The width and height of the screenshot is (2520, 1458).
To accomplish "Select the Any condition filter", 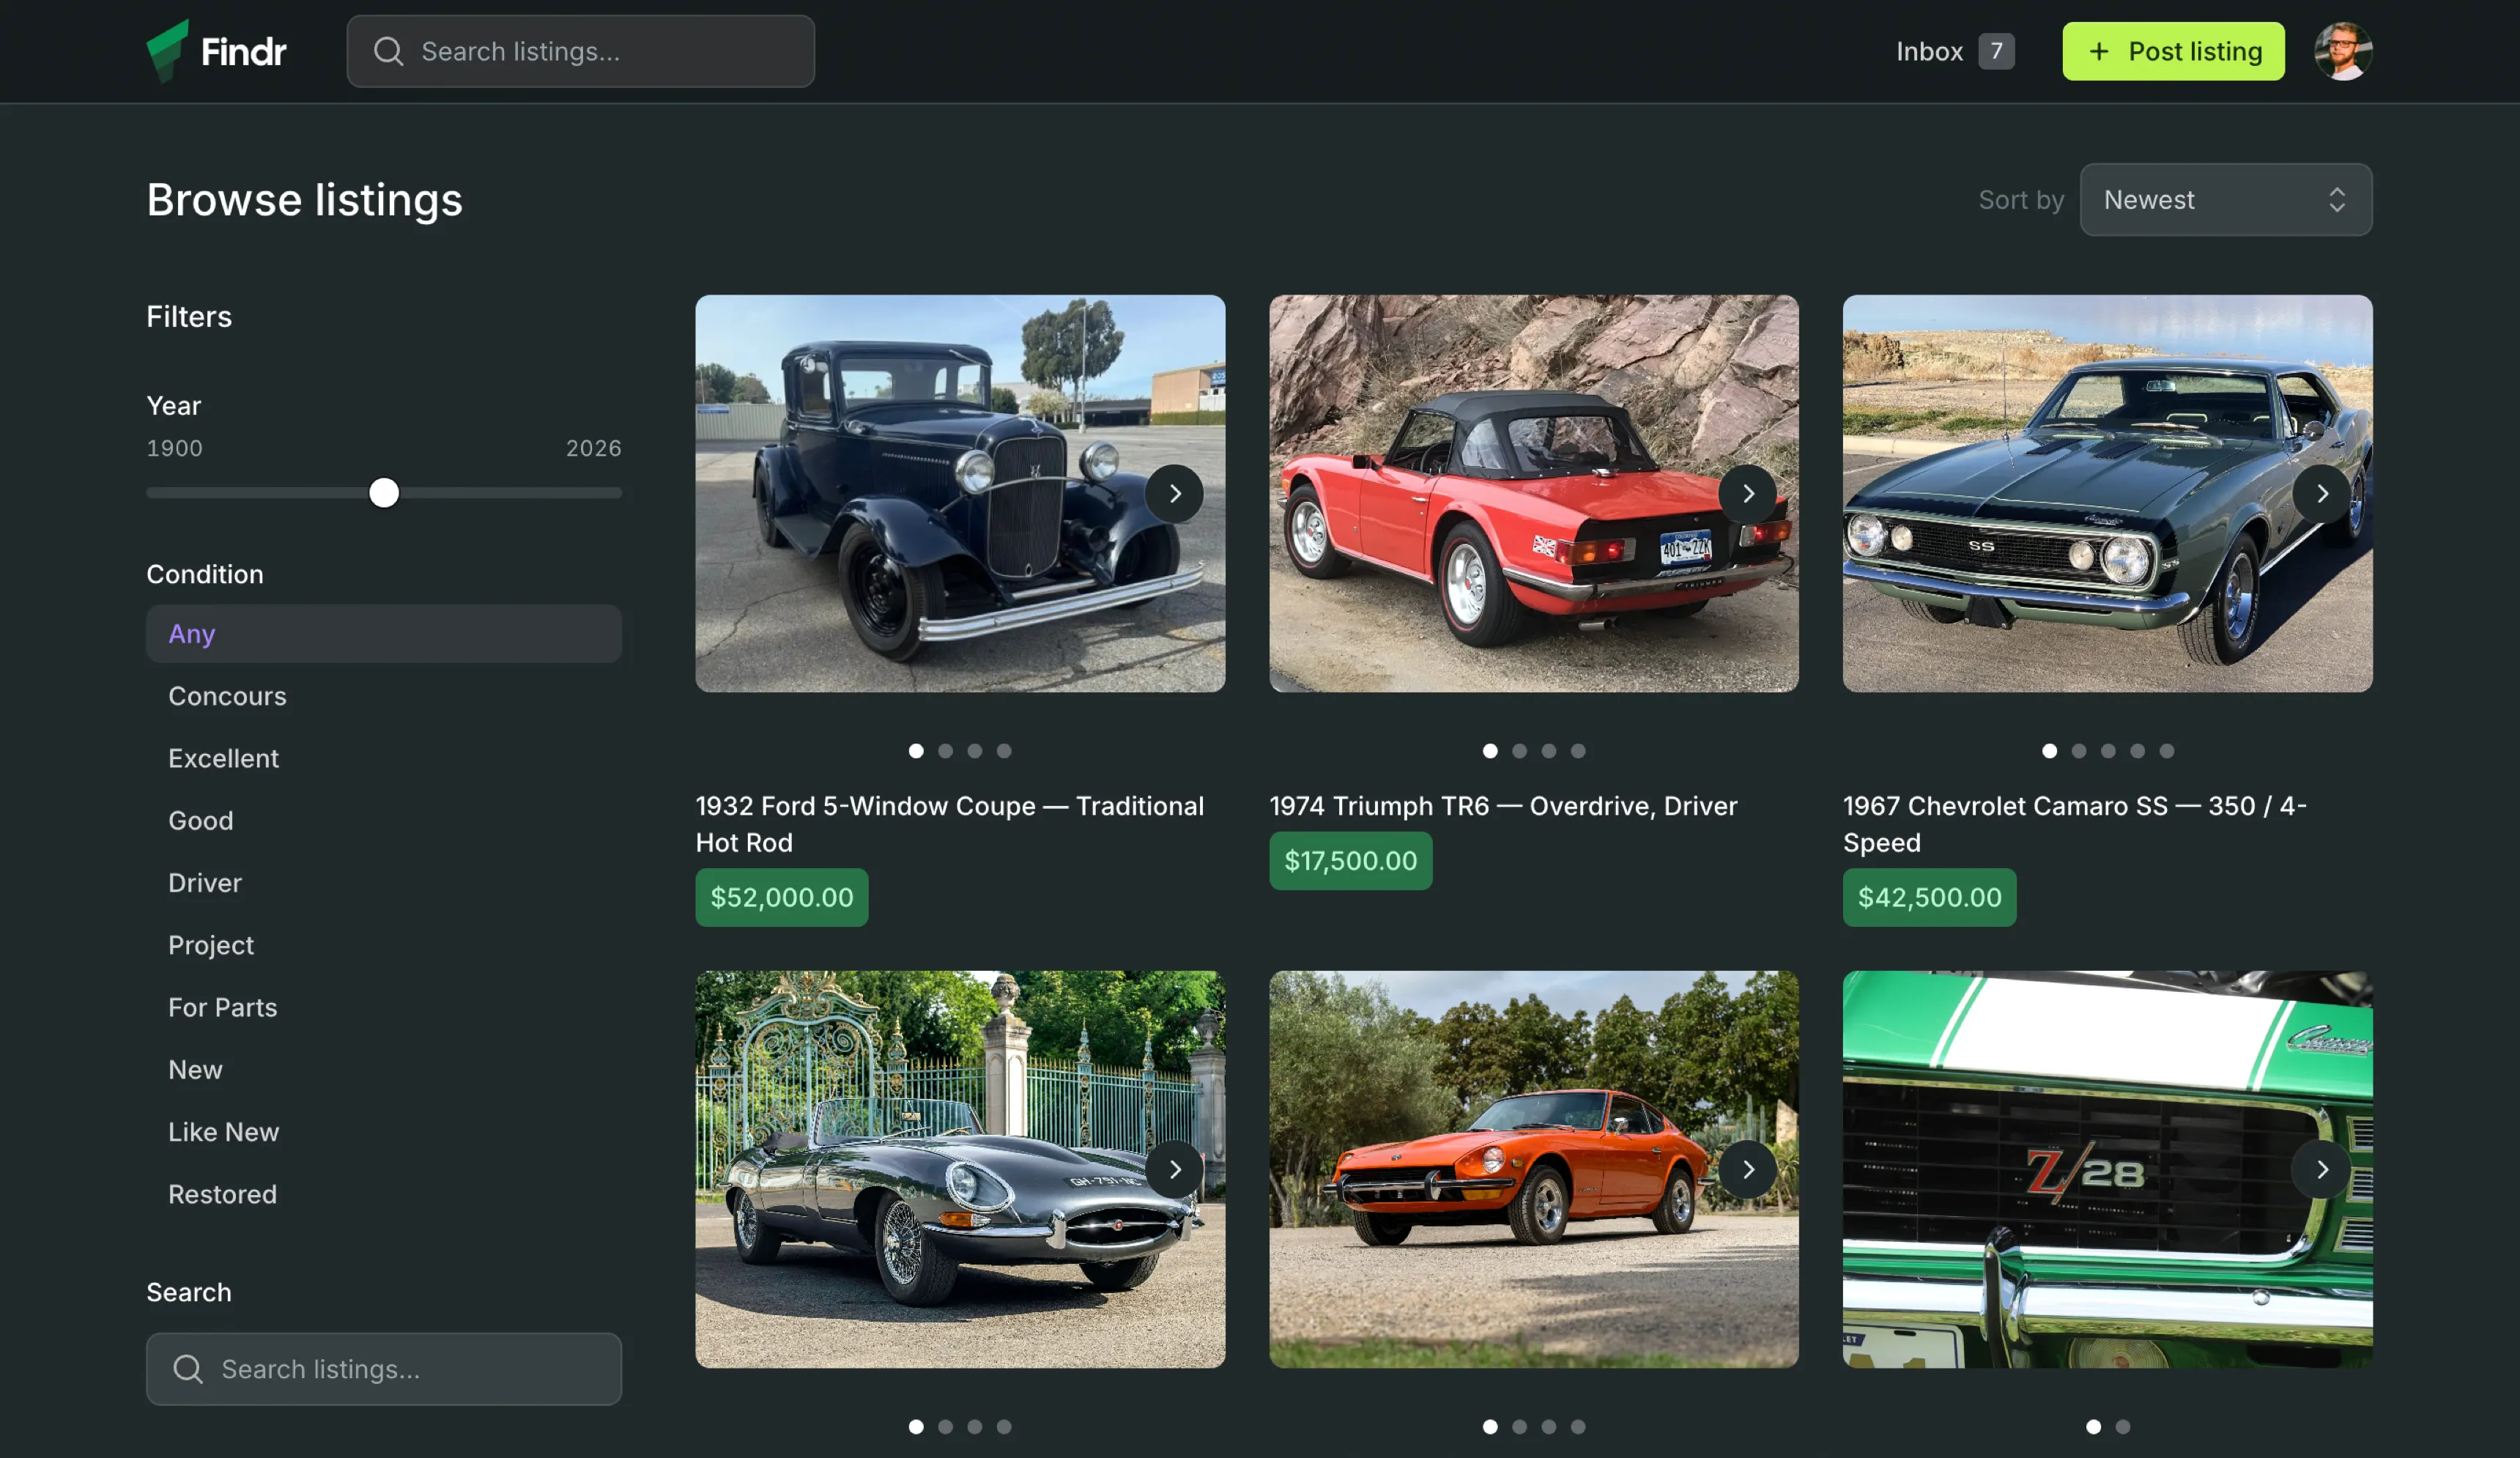I will coord(384,634).
